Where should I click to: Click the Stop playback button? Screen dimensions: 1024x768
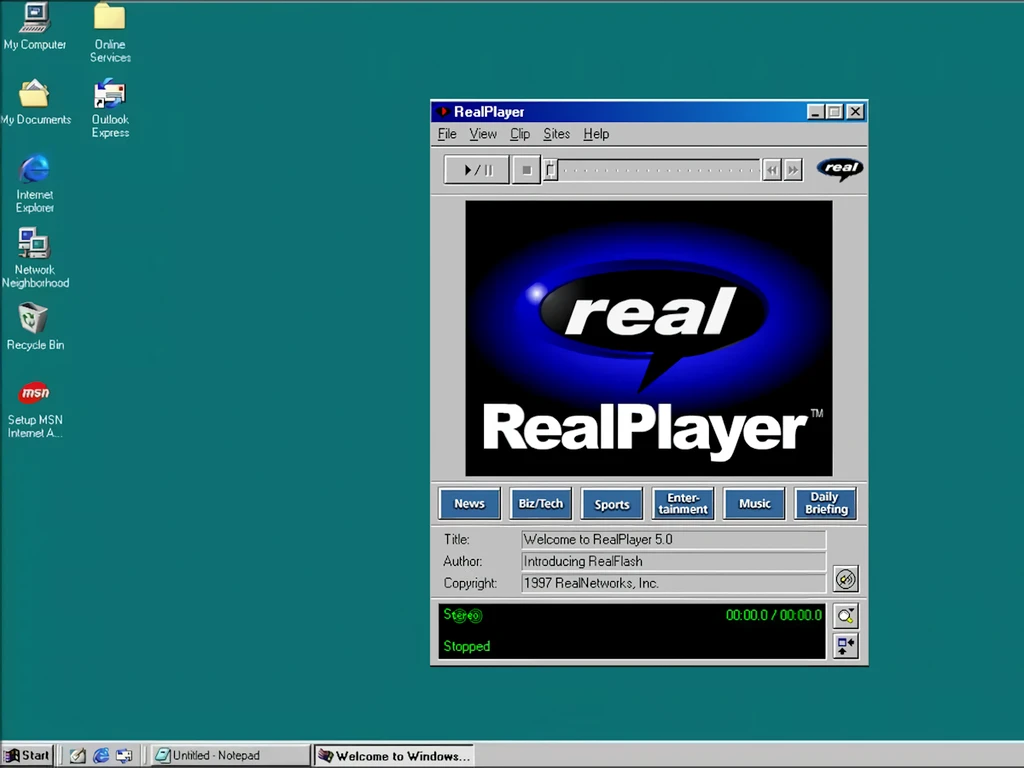click(526, 170)
